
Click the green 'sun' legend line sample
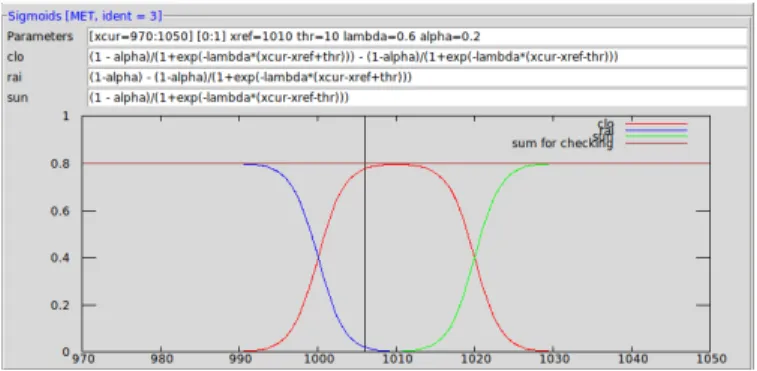point(656,136)
